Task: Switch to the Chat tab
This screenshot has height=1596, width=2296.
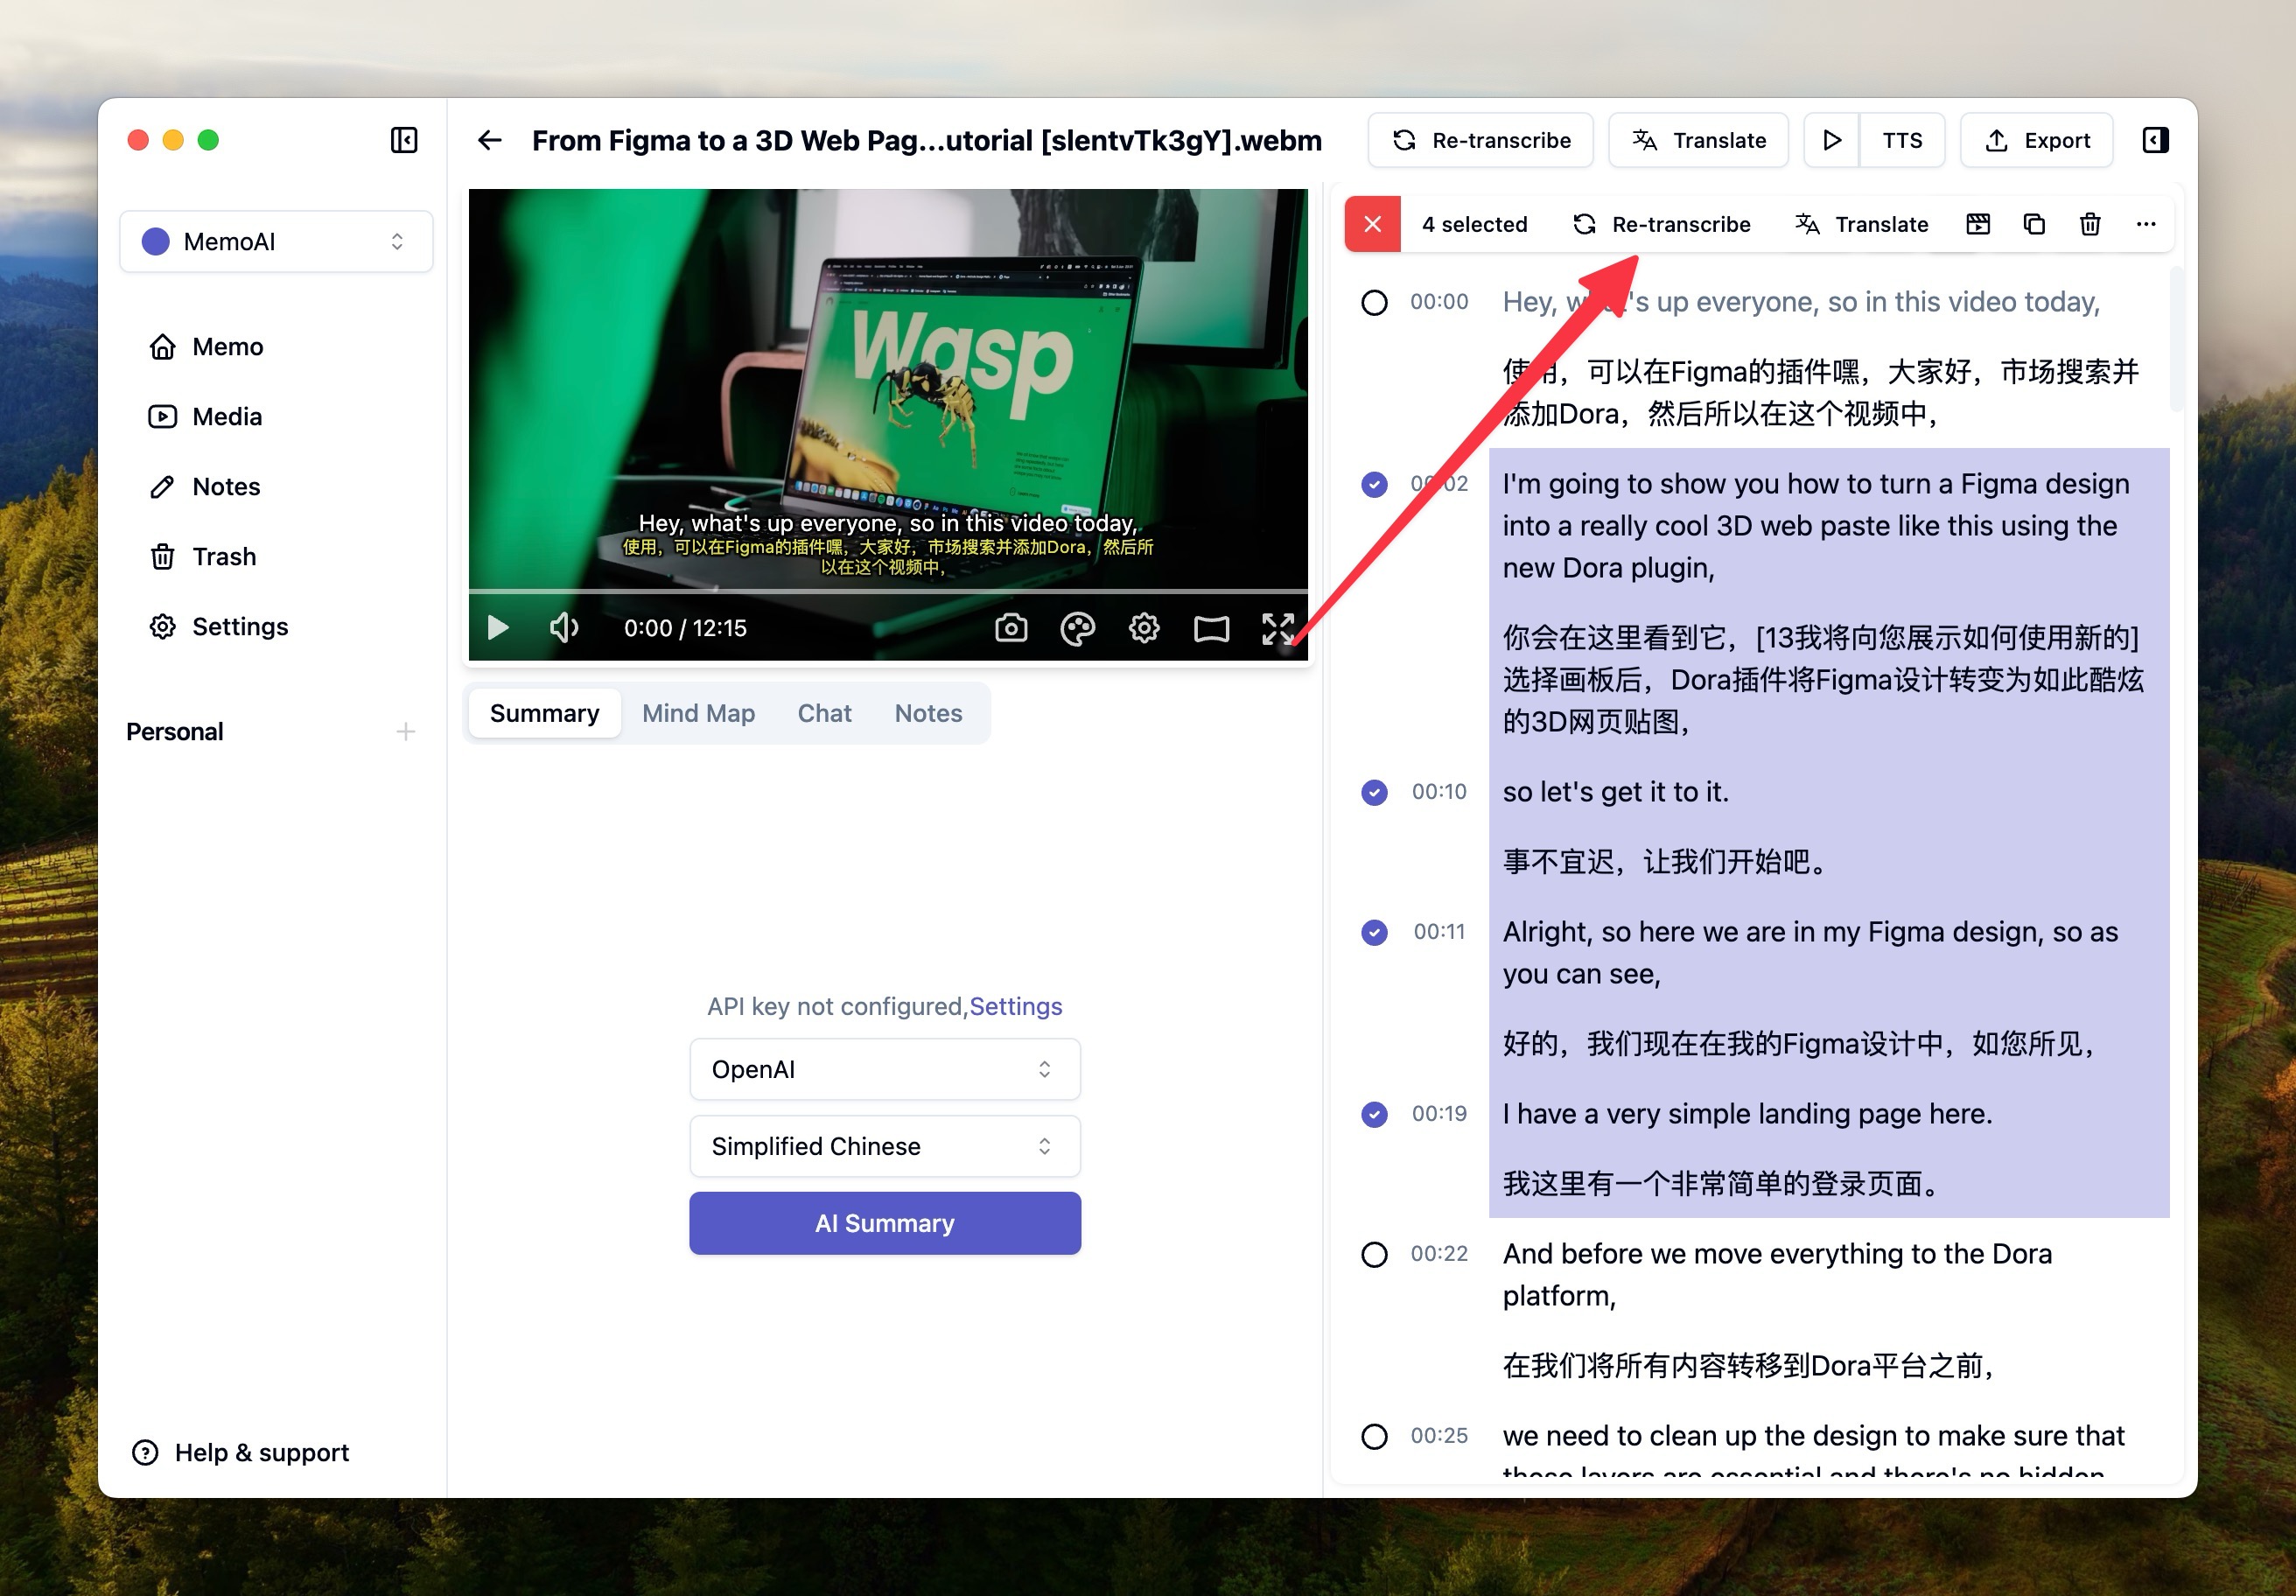Action: (x=823, y=711)
